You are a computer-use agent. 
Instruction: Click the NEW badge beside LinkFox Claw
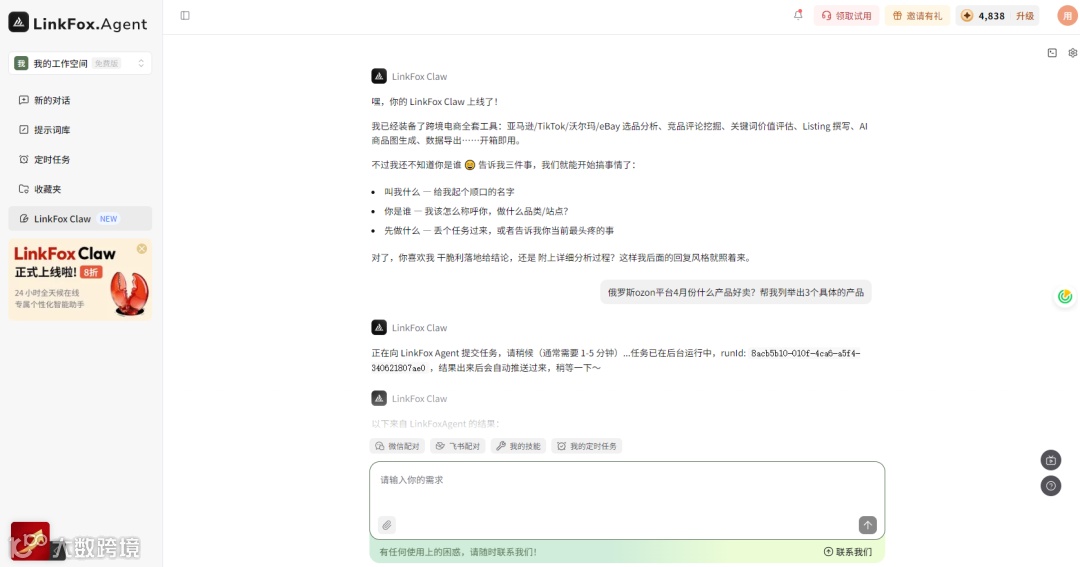pos(108,218)
